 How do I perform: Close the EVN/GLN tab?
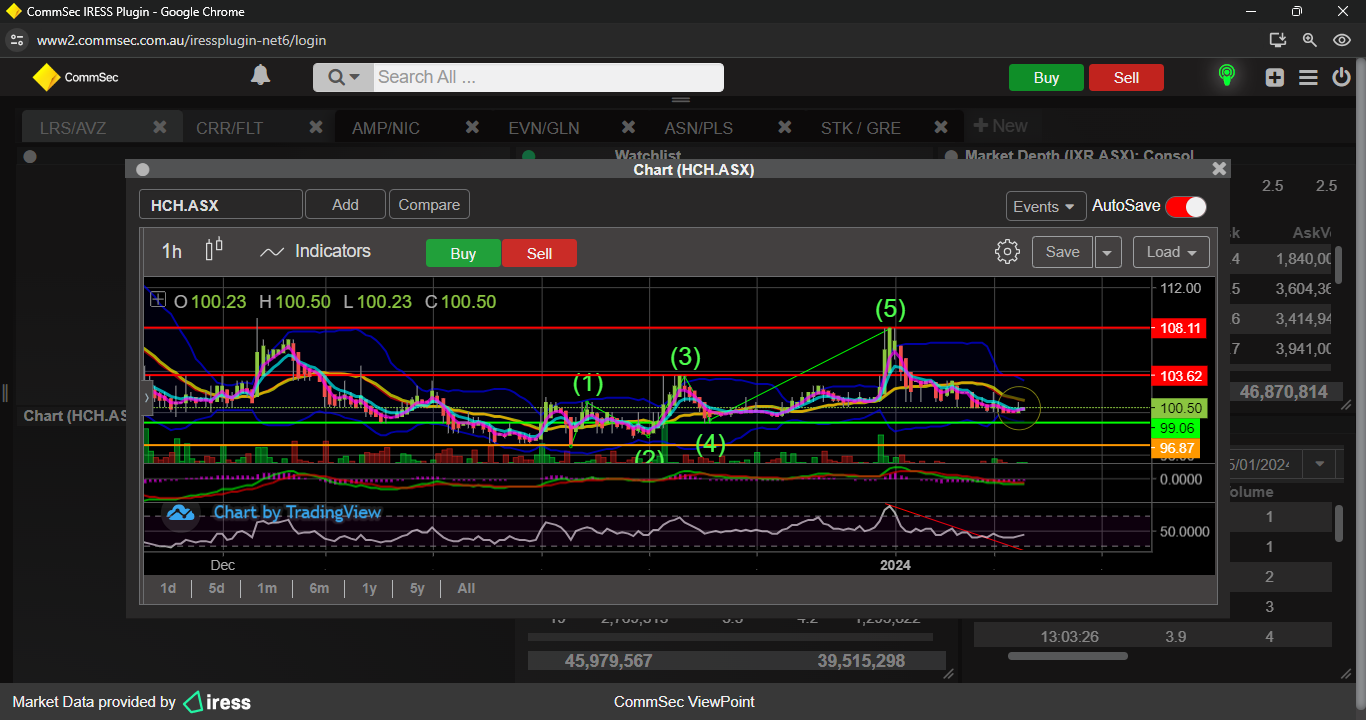coord(628,127)
